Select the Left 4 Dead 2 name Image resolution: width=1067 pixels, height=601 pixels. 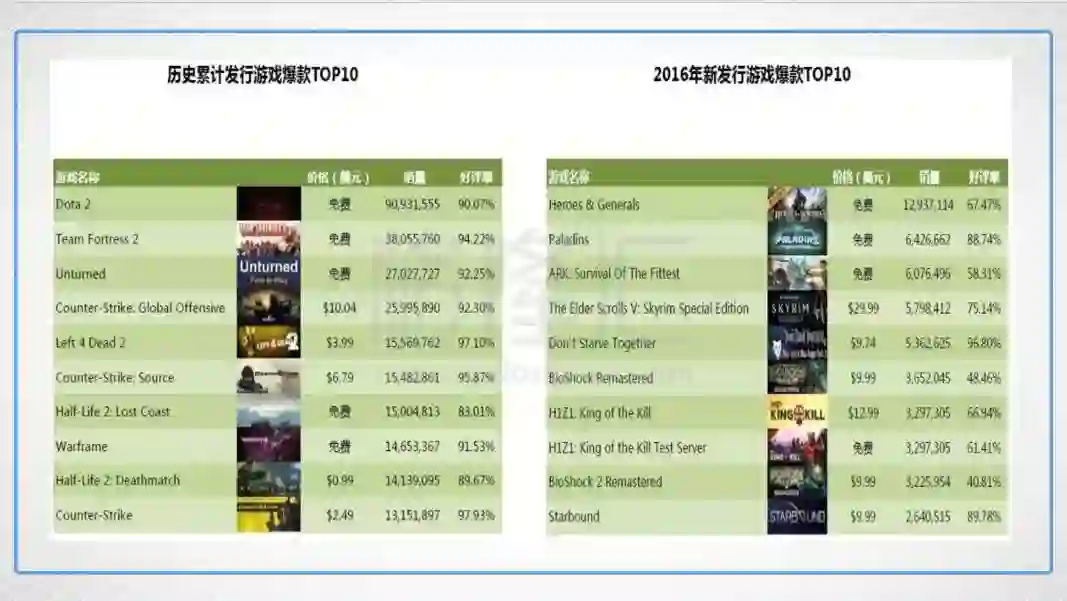[91, 342]
